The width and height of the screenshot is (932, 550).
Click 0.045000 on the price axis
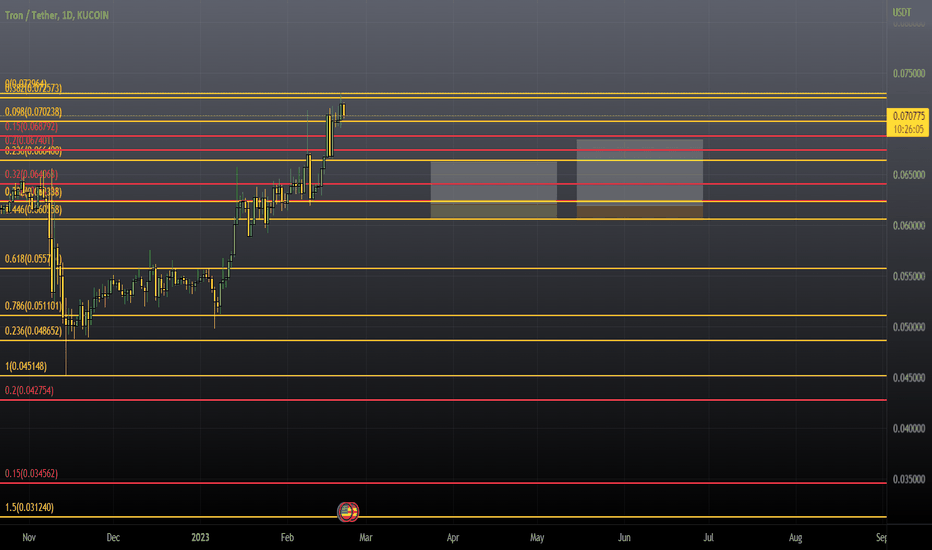909,378
